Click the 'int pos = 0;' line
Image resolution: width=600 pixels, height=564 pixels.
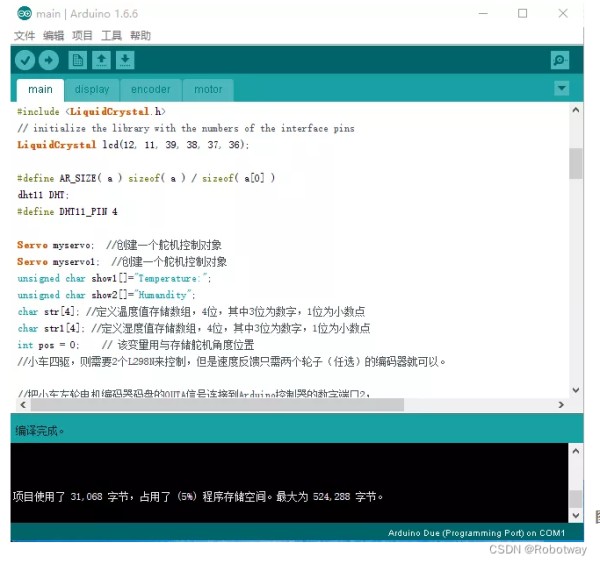(135, 345)
